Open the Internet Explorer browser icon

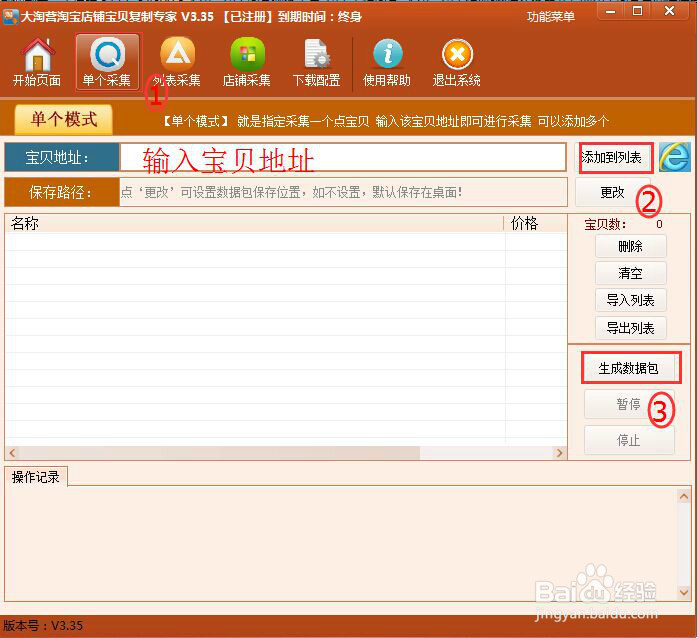click(x=674, y=157)
